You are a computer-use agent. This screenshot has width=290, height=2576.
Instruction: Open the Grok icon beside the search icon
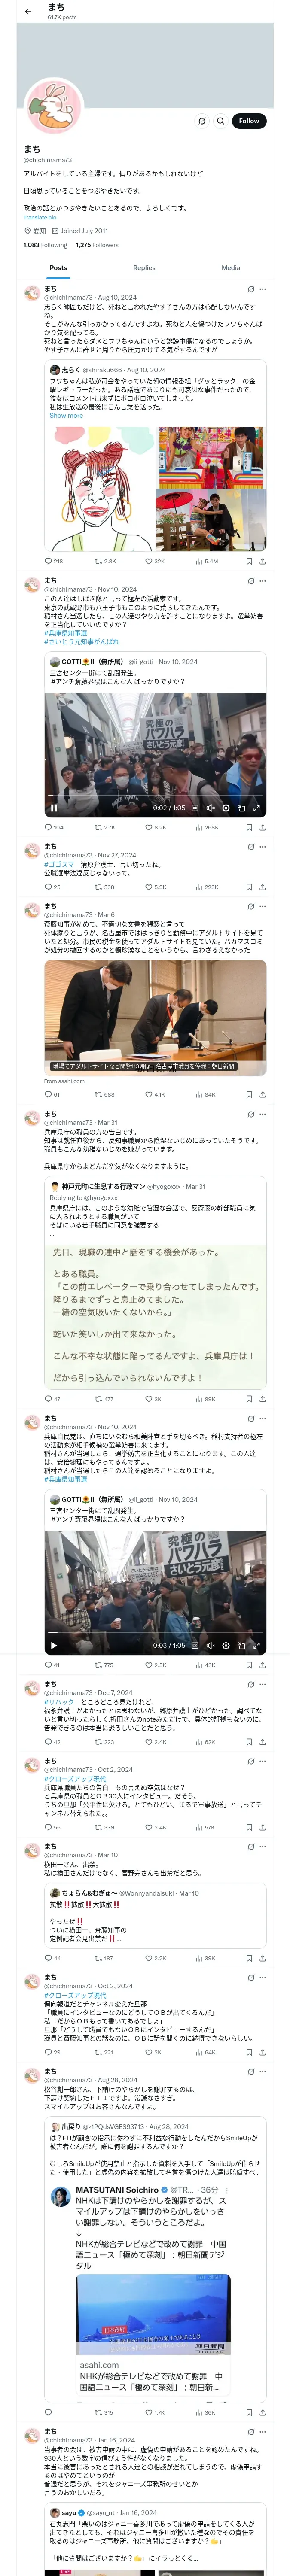pos(202,121)
